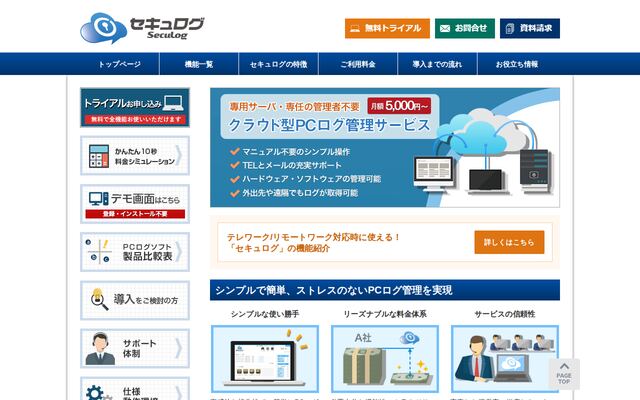Click the chevron on 料金シミュレーション banner
Image resolution: width=640 pixels, height=400 pixels.
pos(178,156)
